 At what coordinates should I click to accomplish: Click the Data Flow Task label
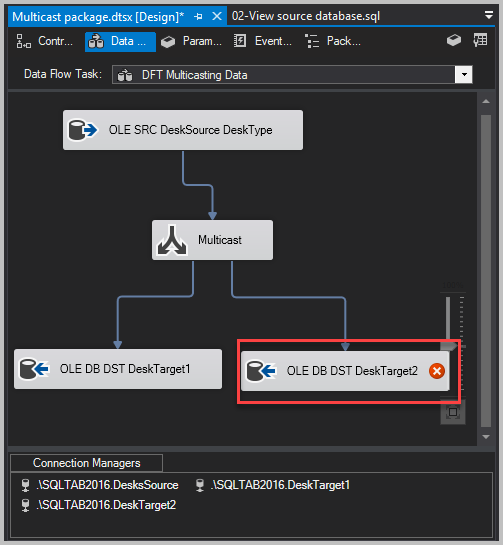pyautogui.click(x=63, y=74)
